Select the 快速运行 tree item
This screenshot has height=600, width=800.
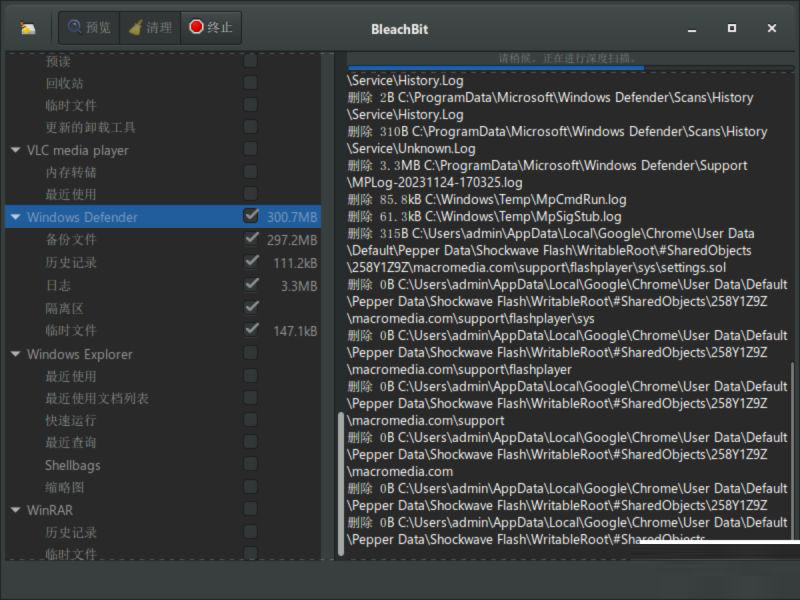[70, 420]
